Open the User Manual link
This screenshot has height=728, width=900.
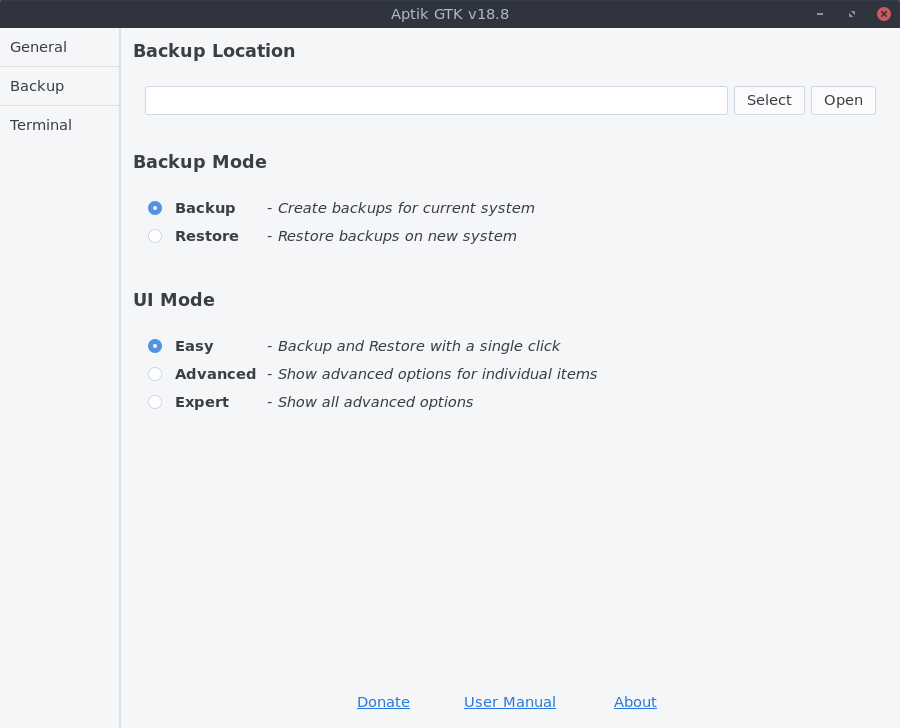pyautogui.click(x=510, y=702)
